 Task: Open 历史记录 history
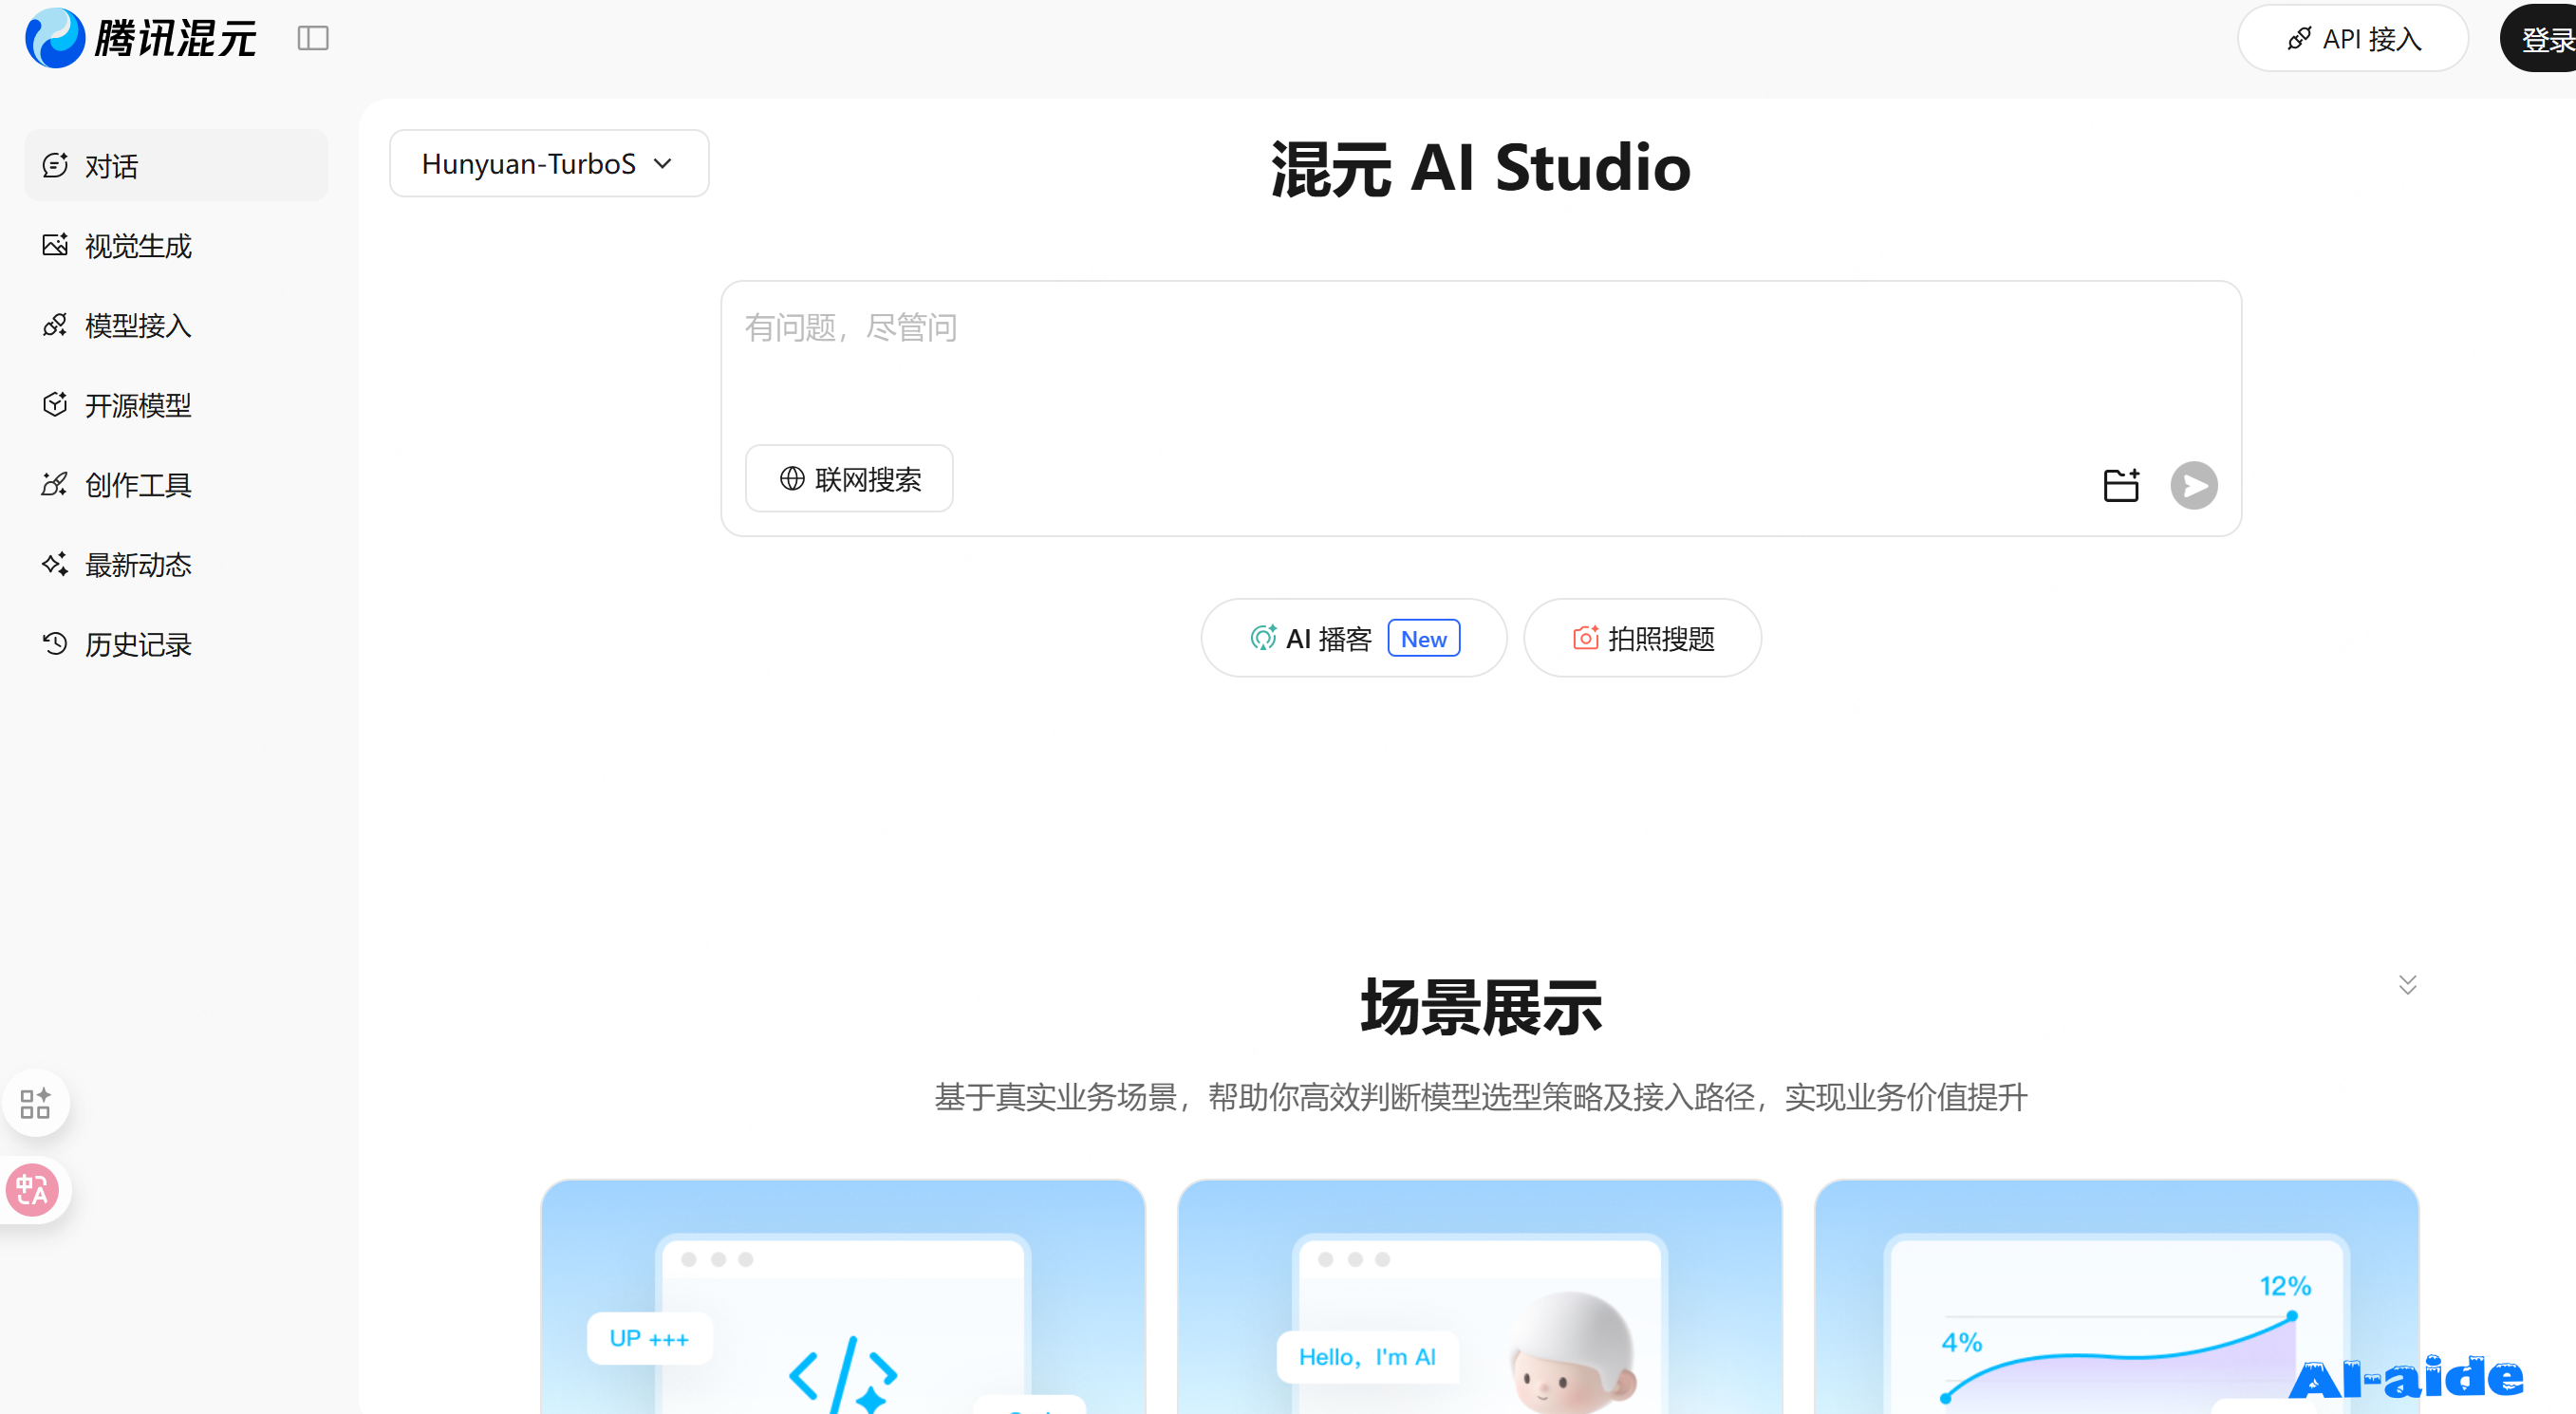point(176,645)
